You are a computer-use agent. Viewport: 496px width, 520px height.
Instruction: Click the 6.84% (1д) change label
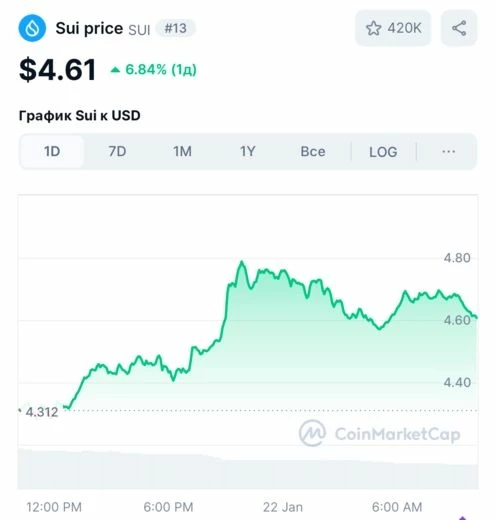click(x=161, y=70)
